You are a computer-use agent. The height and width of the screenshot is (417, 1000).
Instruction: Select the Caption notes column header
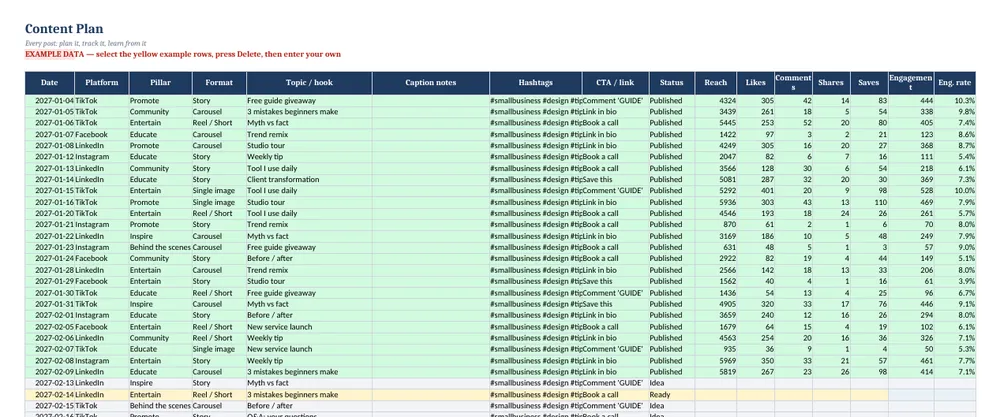430,83
